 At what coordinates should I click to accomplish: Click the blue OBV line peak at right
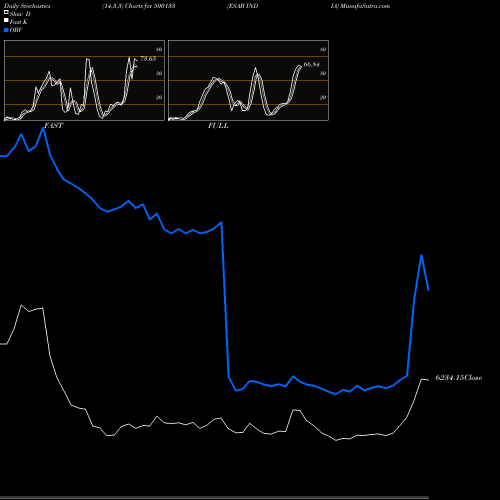click(422, 255)
